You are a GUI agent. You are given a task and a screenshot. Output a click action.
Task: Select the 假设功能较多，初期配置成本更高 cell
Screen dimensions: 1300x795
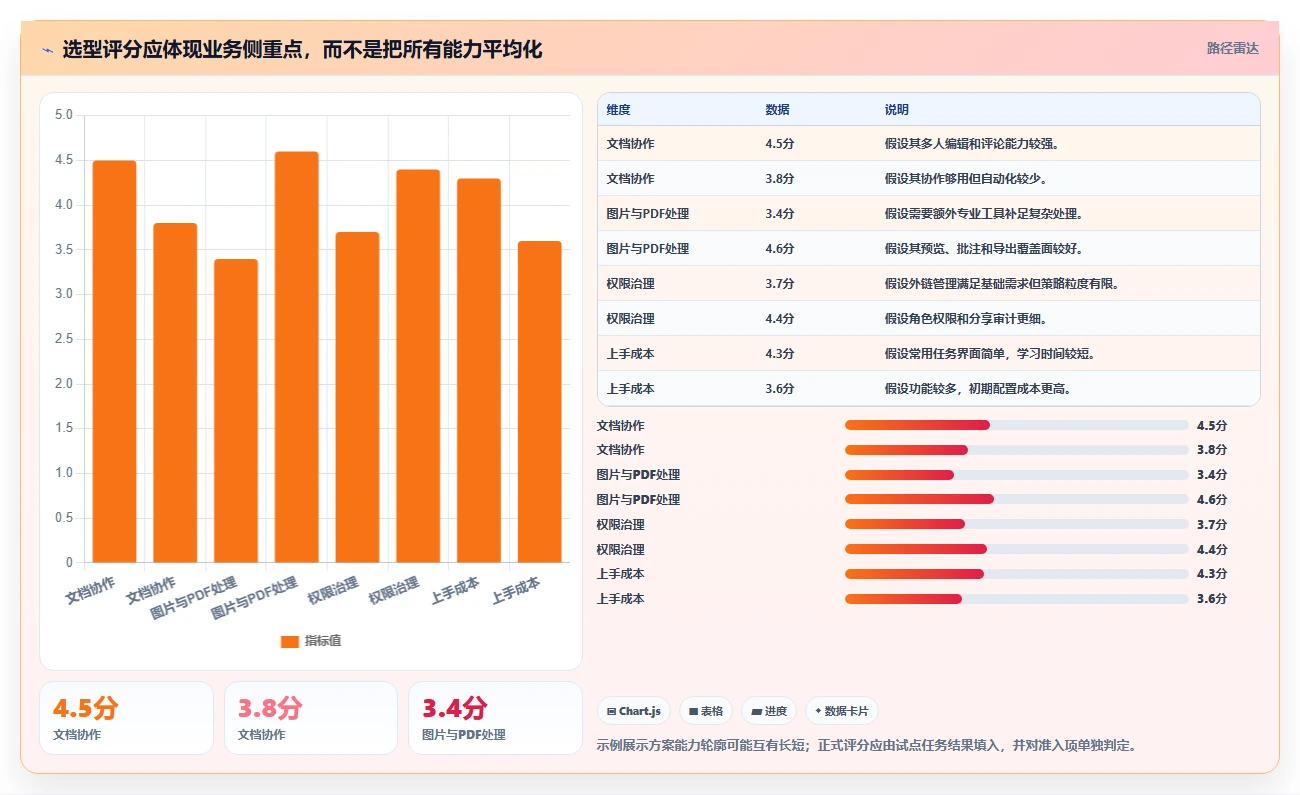(1068, 389)
